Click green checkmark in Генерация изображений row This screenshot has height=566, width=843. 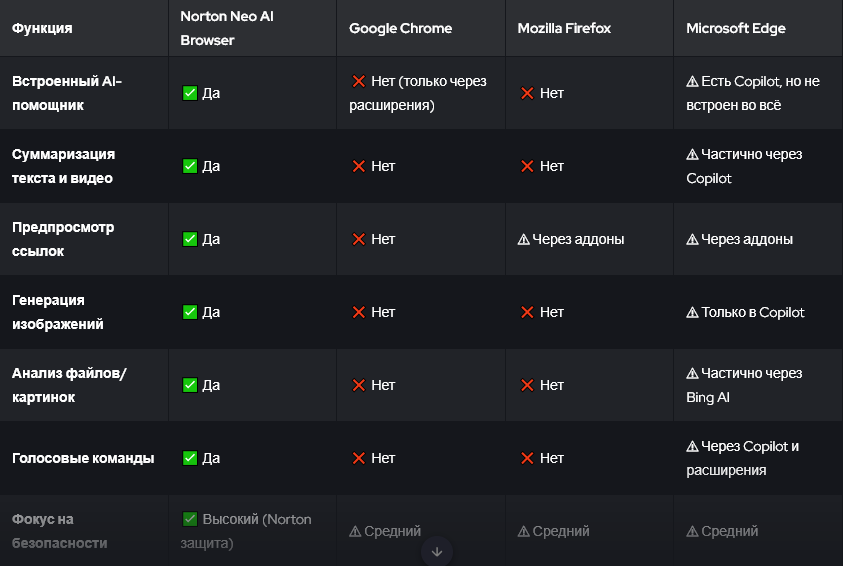point(190,312)
